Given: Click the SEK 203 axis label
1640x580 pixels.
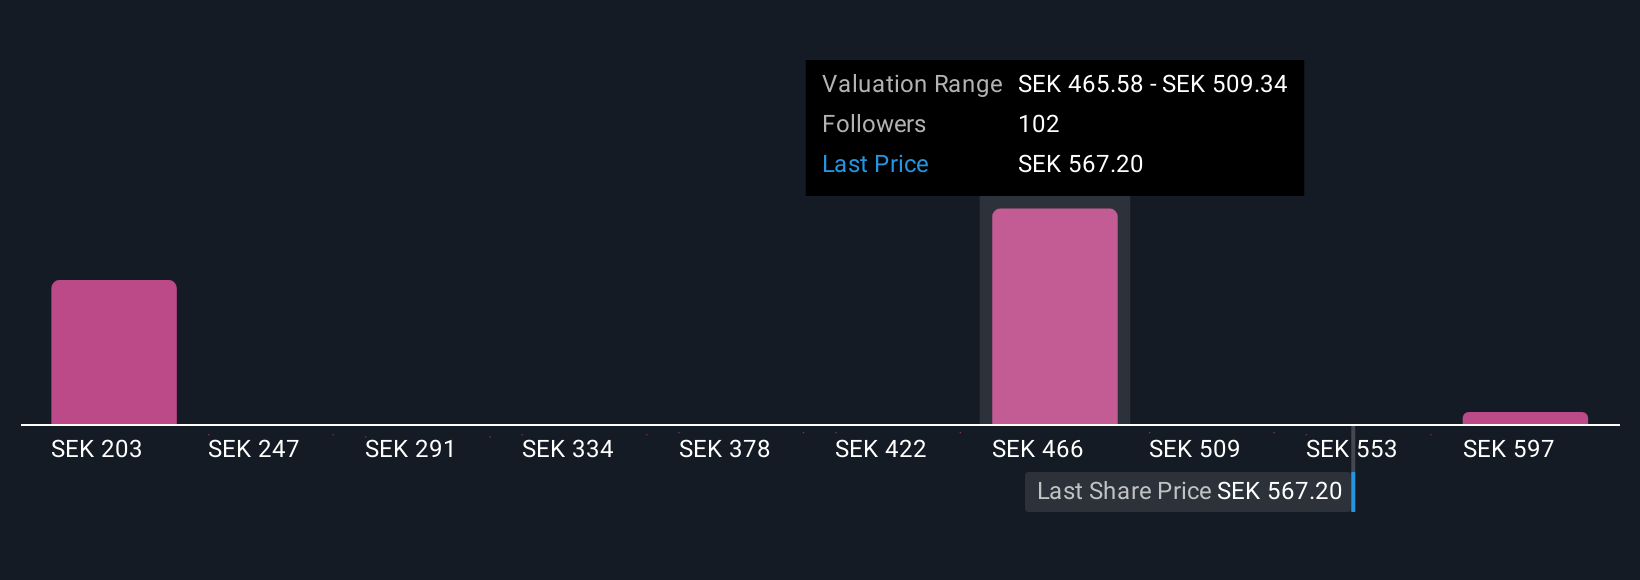Looking at the screenshot, I should (96, 449).
